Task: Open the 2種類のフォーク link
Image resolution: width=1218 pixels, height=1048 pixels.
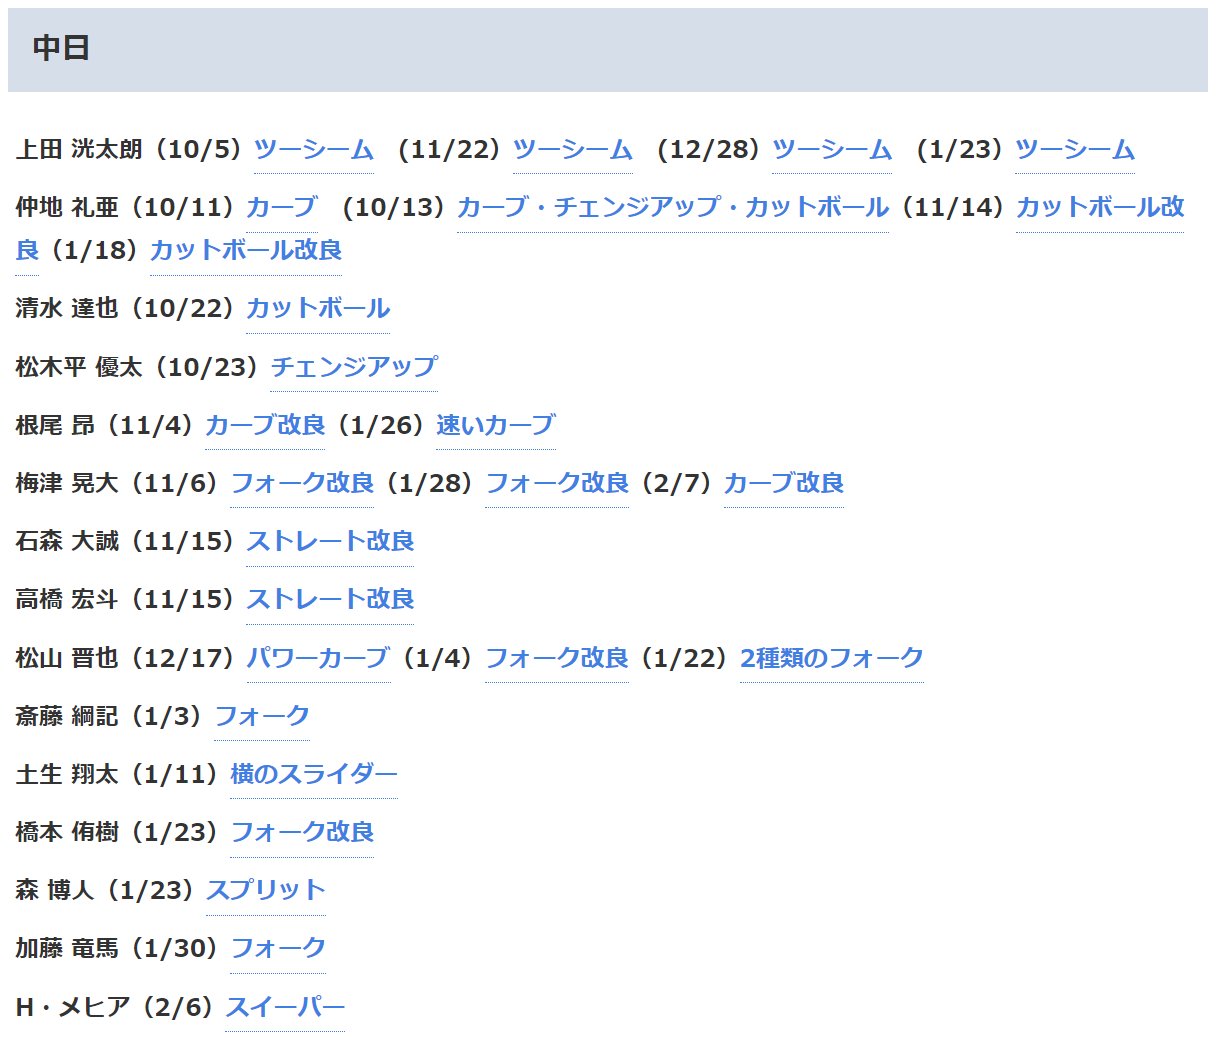Action: (832, 658)
